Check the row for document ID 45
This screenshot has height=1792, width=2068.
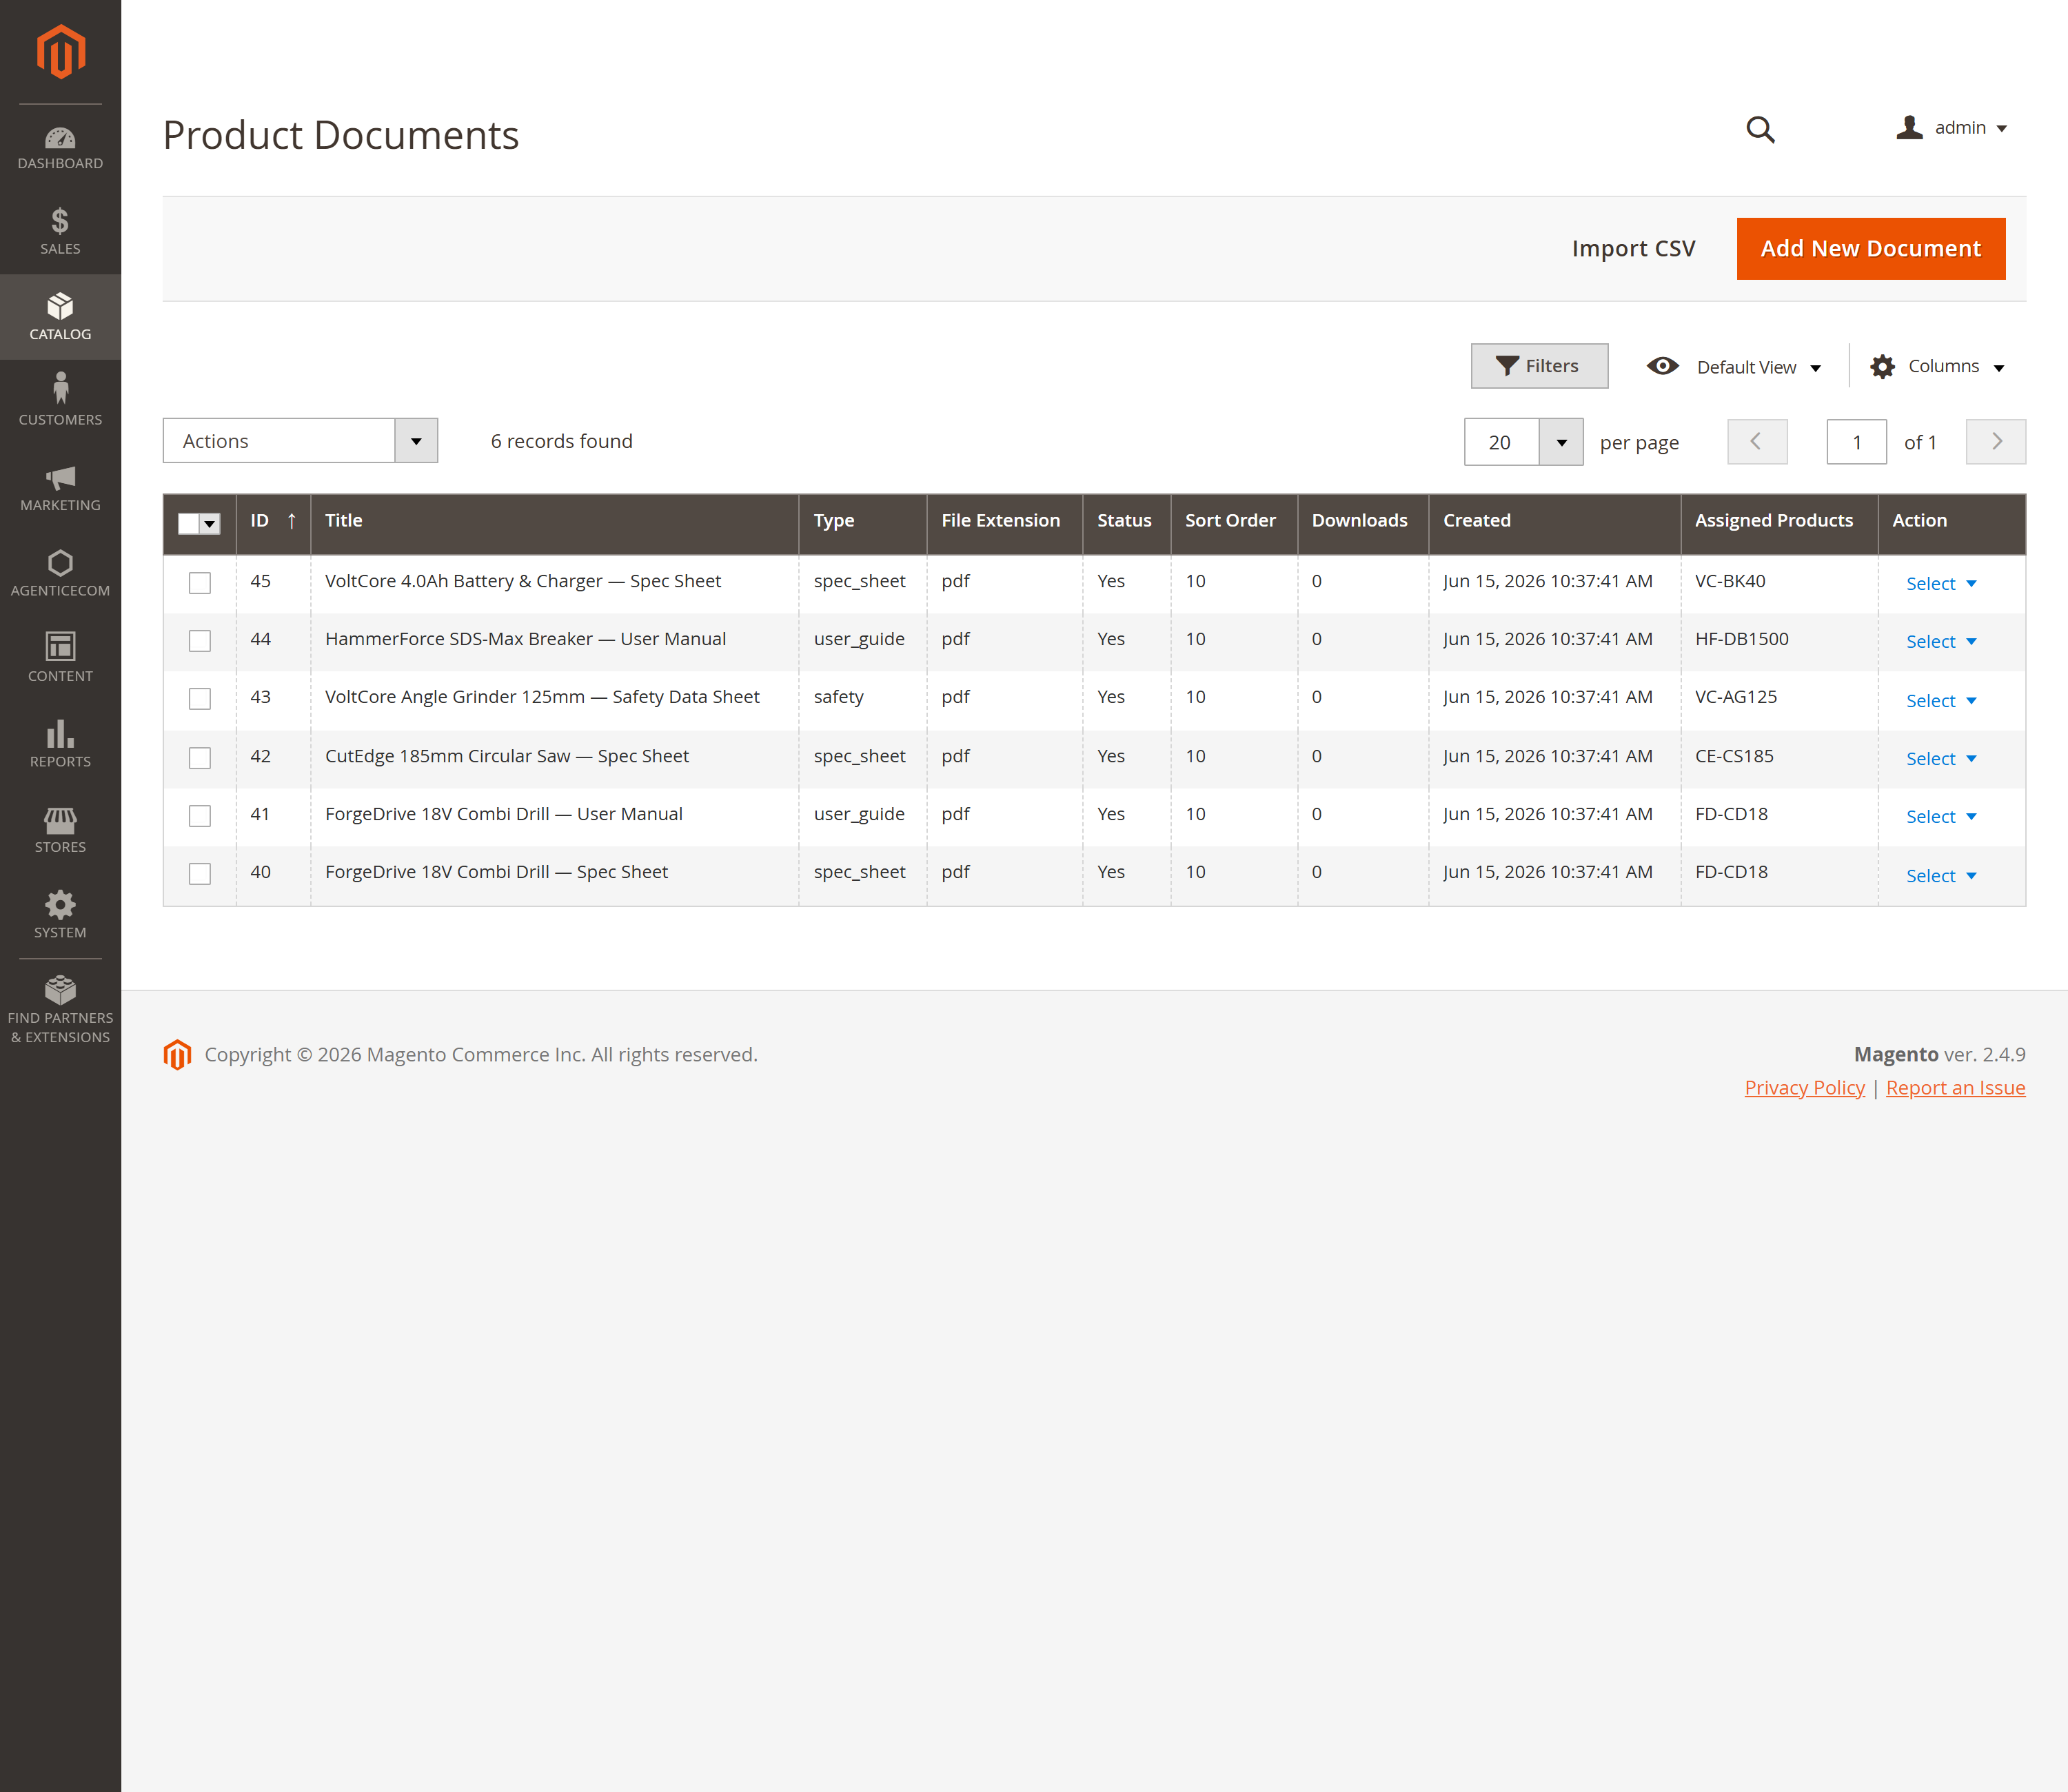(x=200, y=583)
